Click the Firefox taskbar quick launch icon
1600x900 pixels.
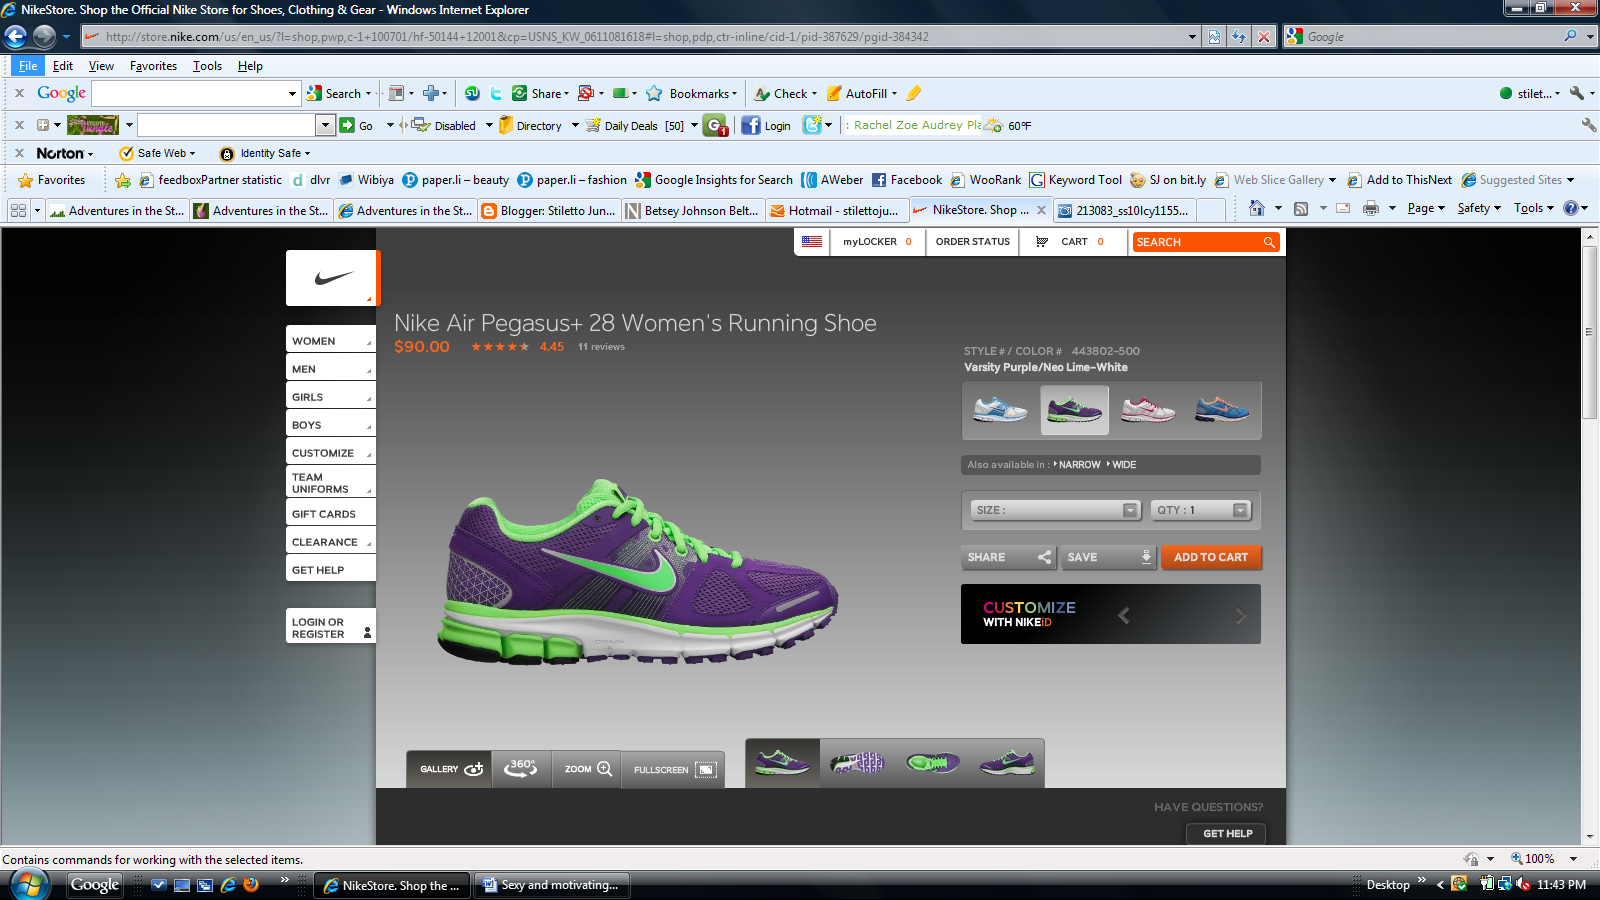250,885
